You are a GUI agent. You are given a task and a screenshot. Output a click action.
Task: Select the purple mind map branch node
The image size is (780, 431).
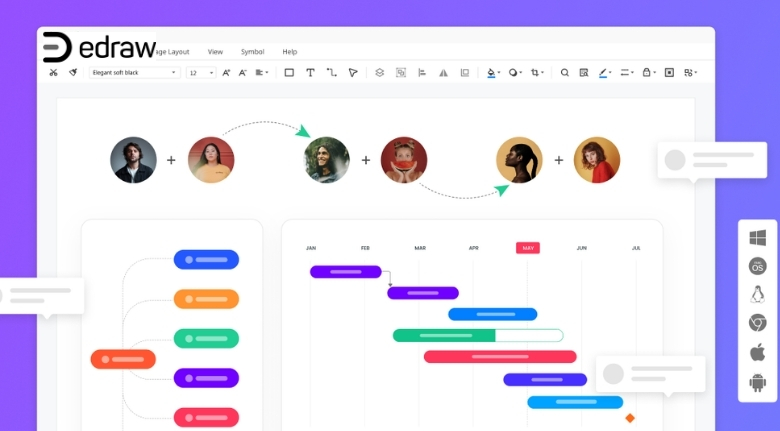click(x=206, y=378)
